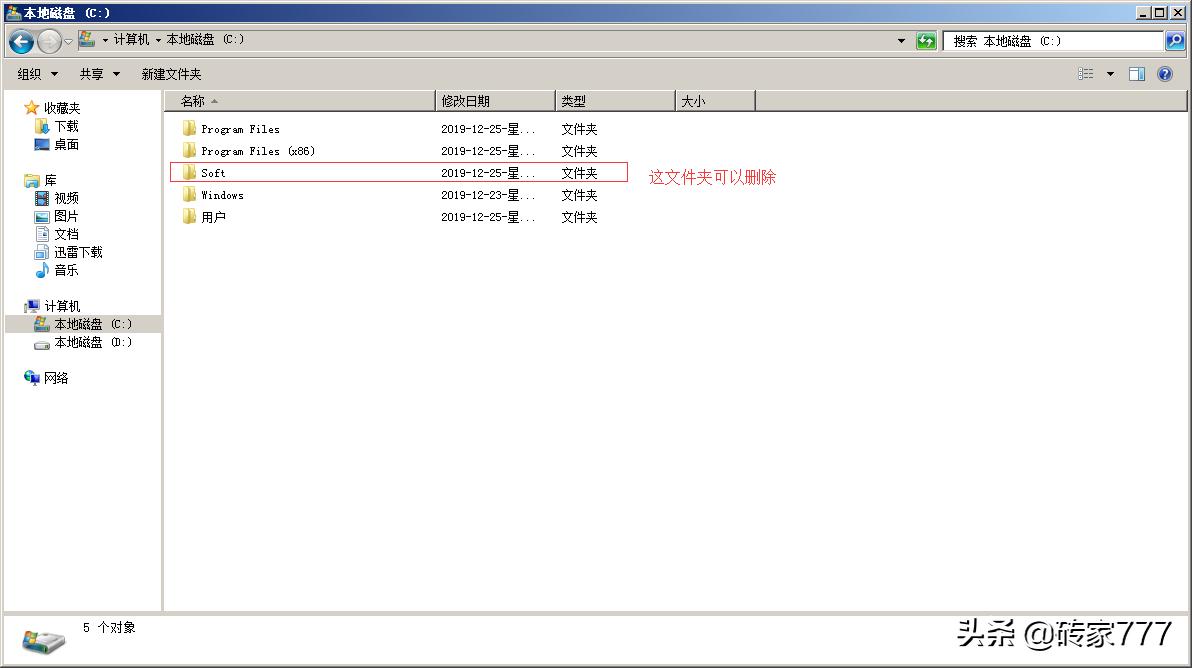The height and width of the screenshot is (668, 1192).
Task: Expand the address bar history dropdown
Action: 902,41
